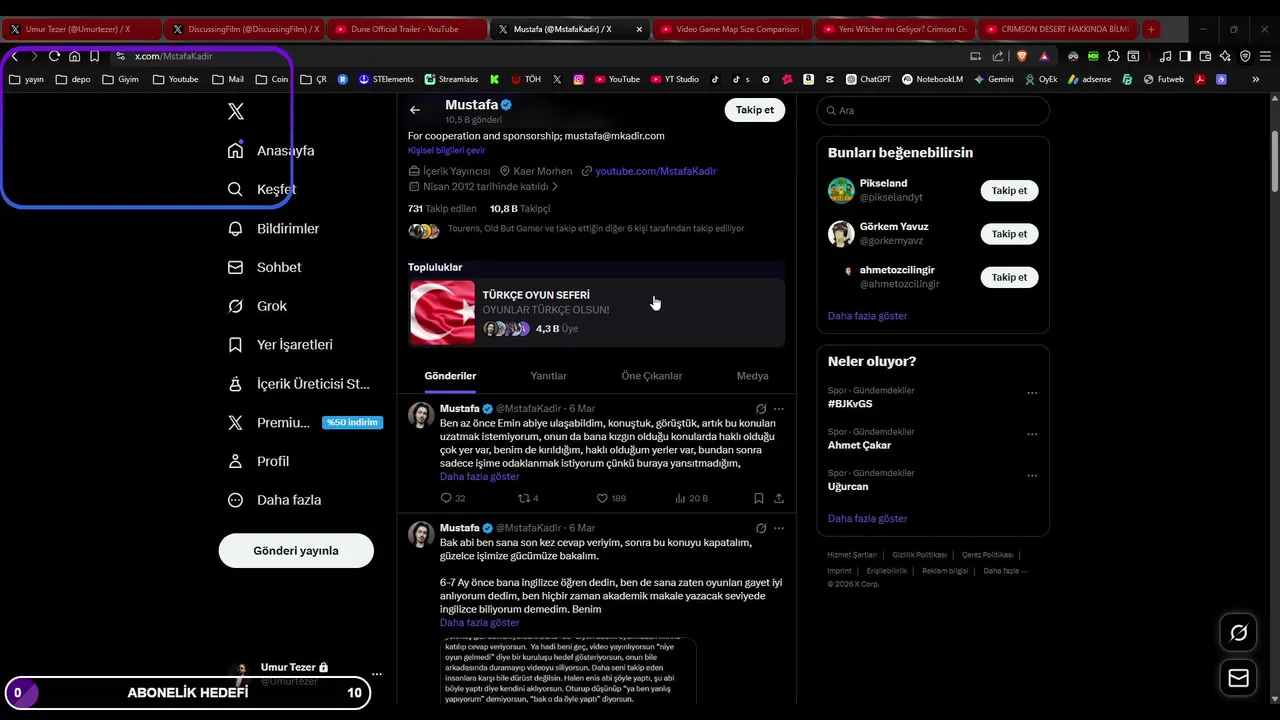The height and width of the screenshot is (720, 1280).
Task: Open youtube.com/MstafaKadir profile link
Action: [x=656, y=171]
